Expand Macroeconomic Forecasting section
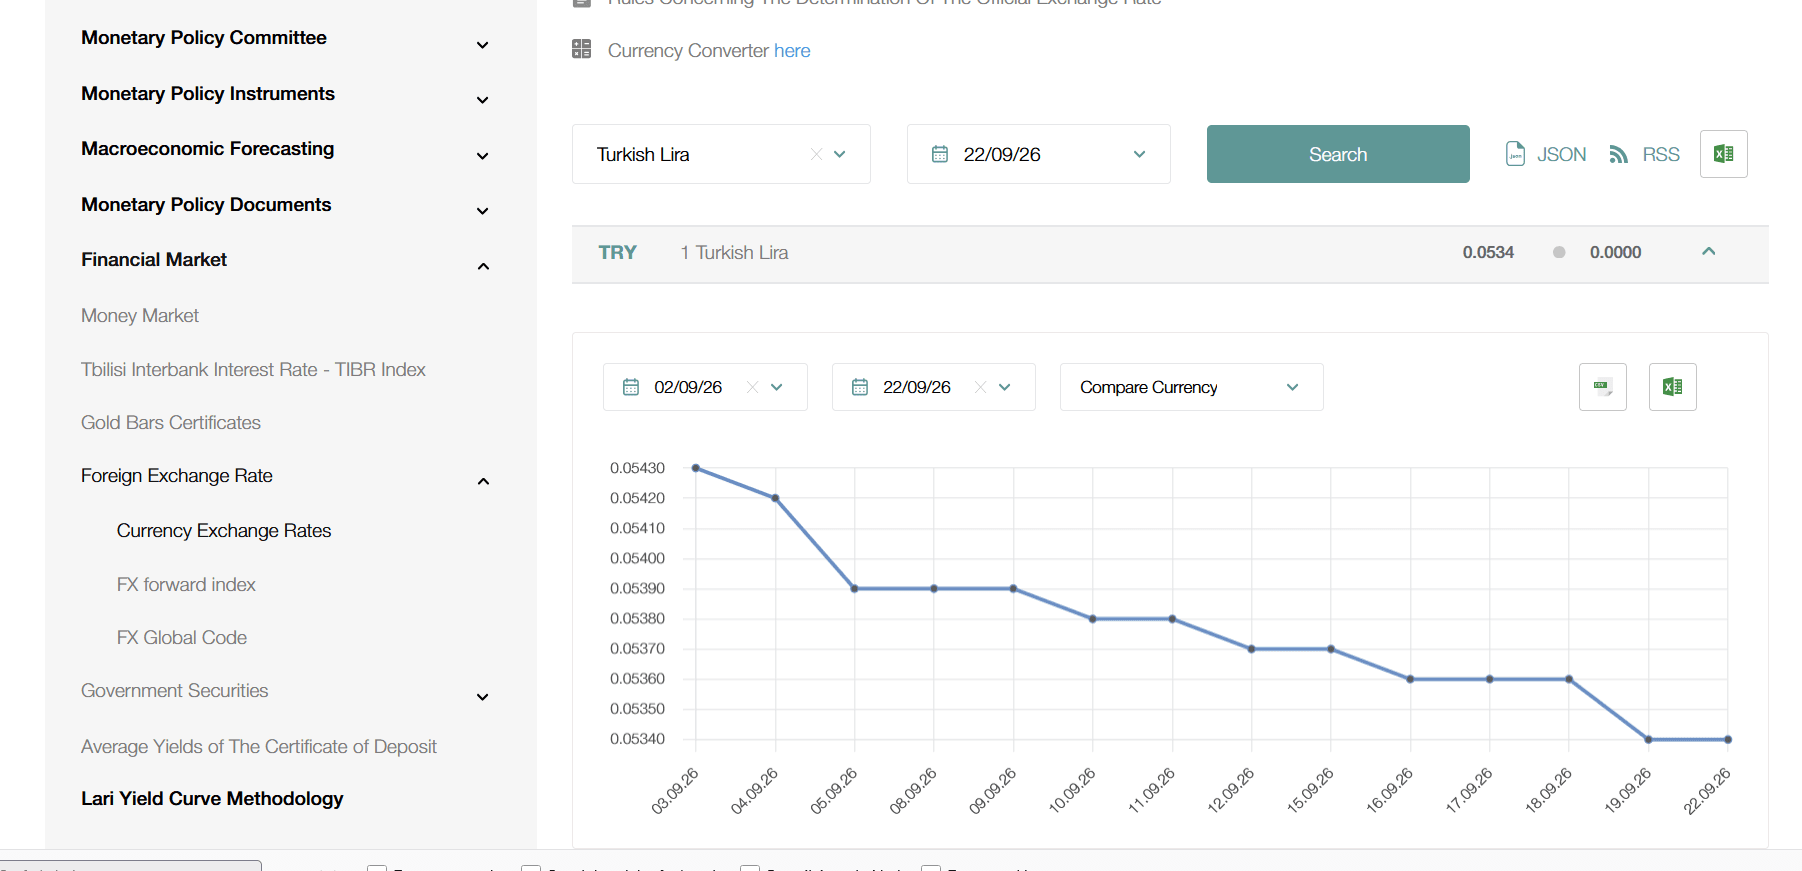The height and width of the screenshot is (871, 1802). (x=482, y=156)
